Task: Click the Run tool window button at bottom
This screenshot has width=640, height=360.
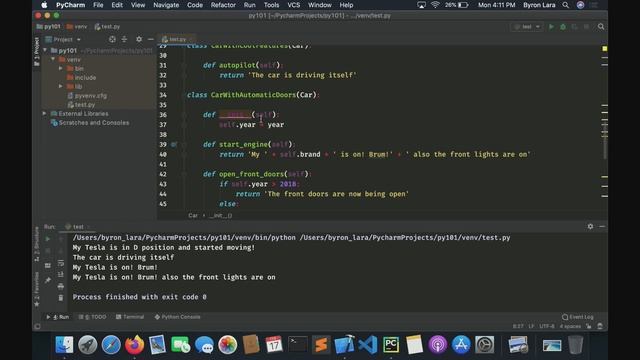Action: click(58, 317)
